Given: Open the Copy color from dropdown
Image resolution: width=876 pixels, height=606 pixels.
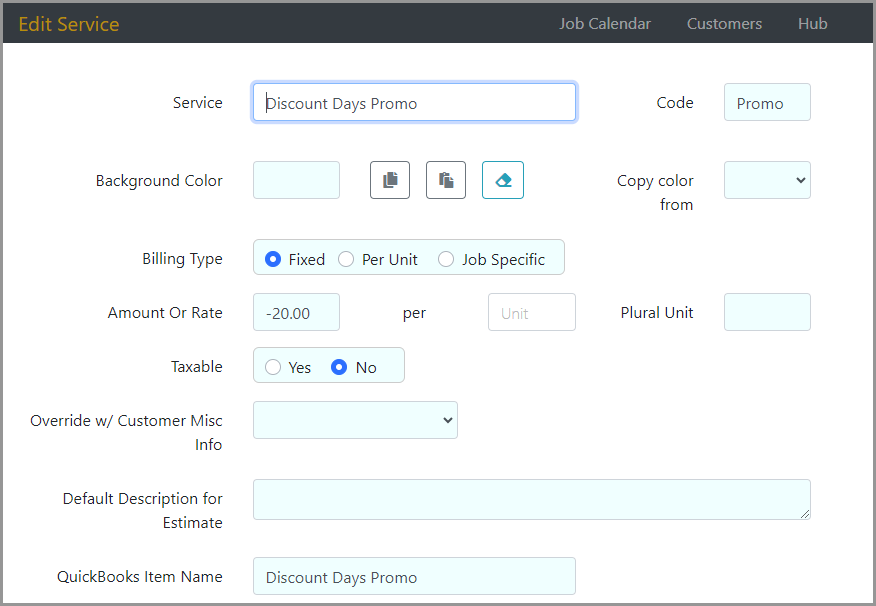Looking at the screenshot, I should click(767, 180).
